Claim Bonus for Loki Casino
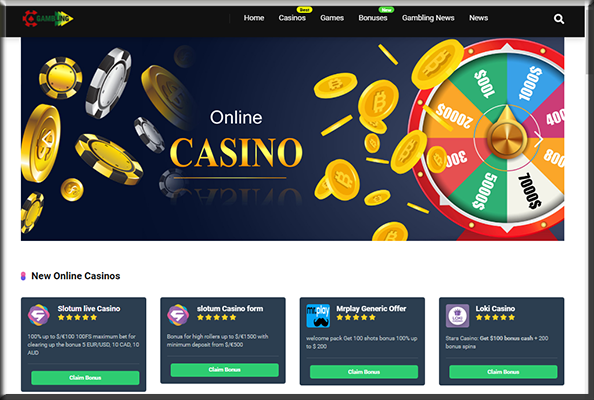 coord(503,372)
